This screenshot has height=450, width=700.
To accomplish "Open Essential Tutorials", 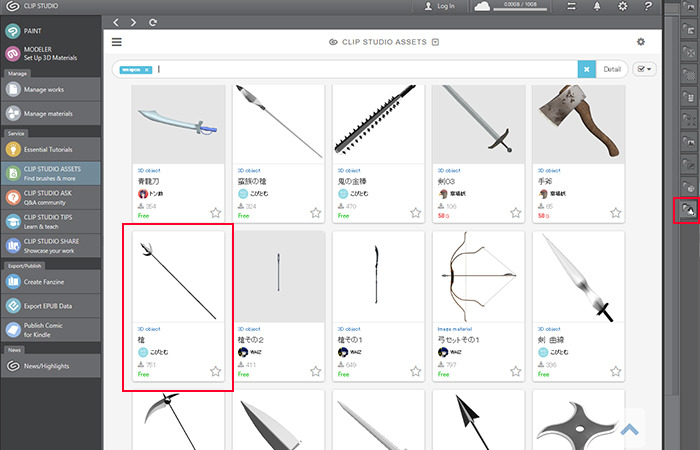I will [x=50, y=149].
